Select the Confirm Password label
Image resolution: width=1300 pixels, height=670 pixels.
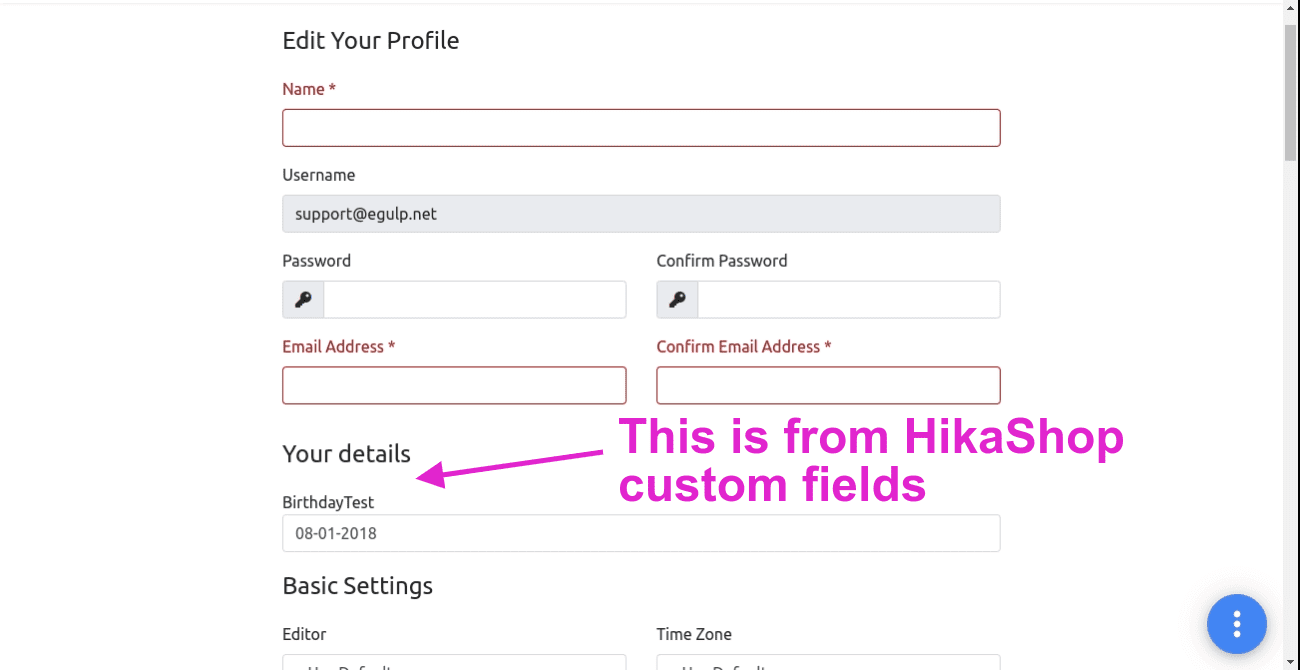[721, 261]
